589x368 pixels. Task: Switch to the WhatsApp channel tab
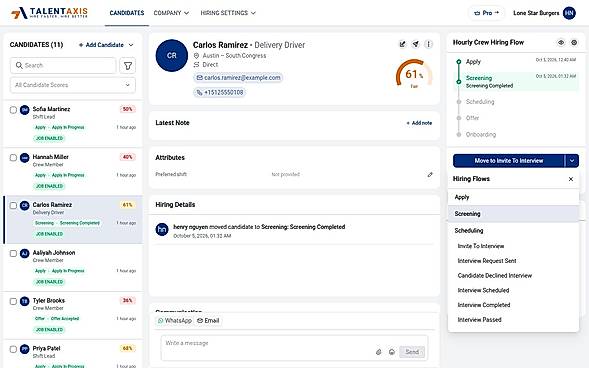click(x=175, y=321)
